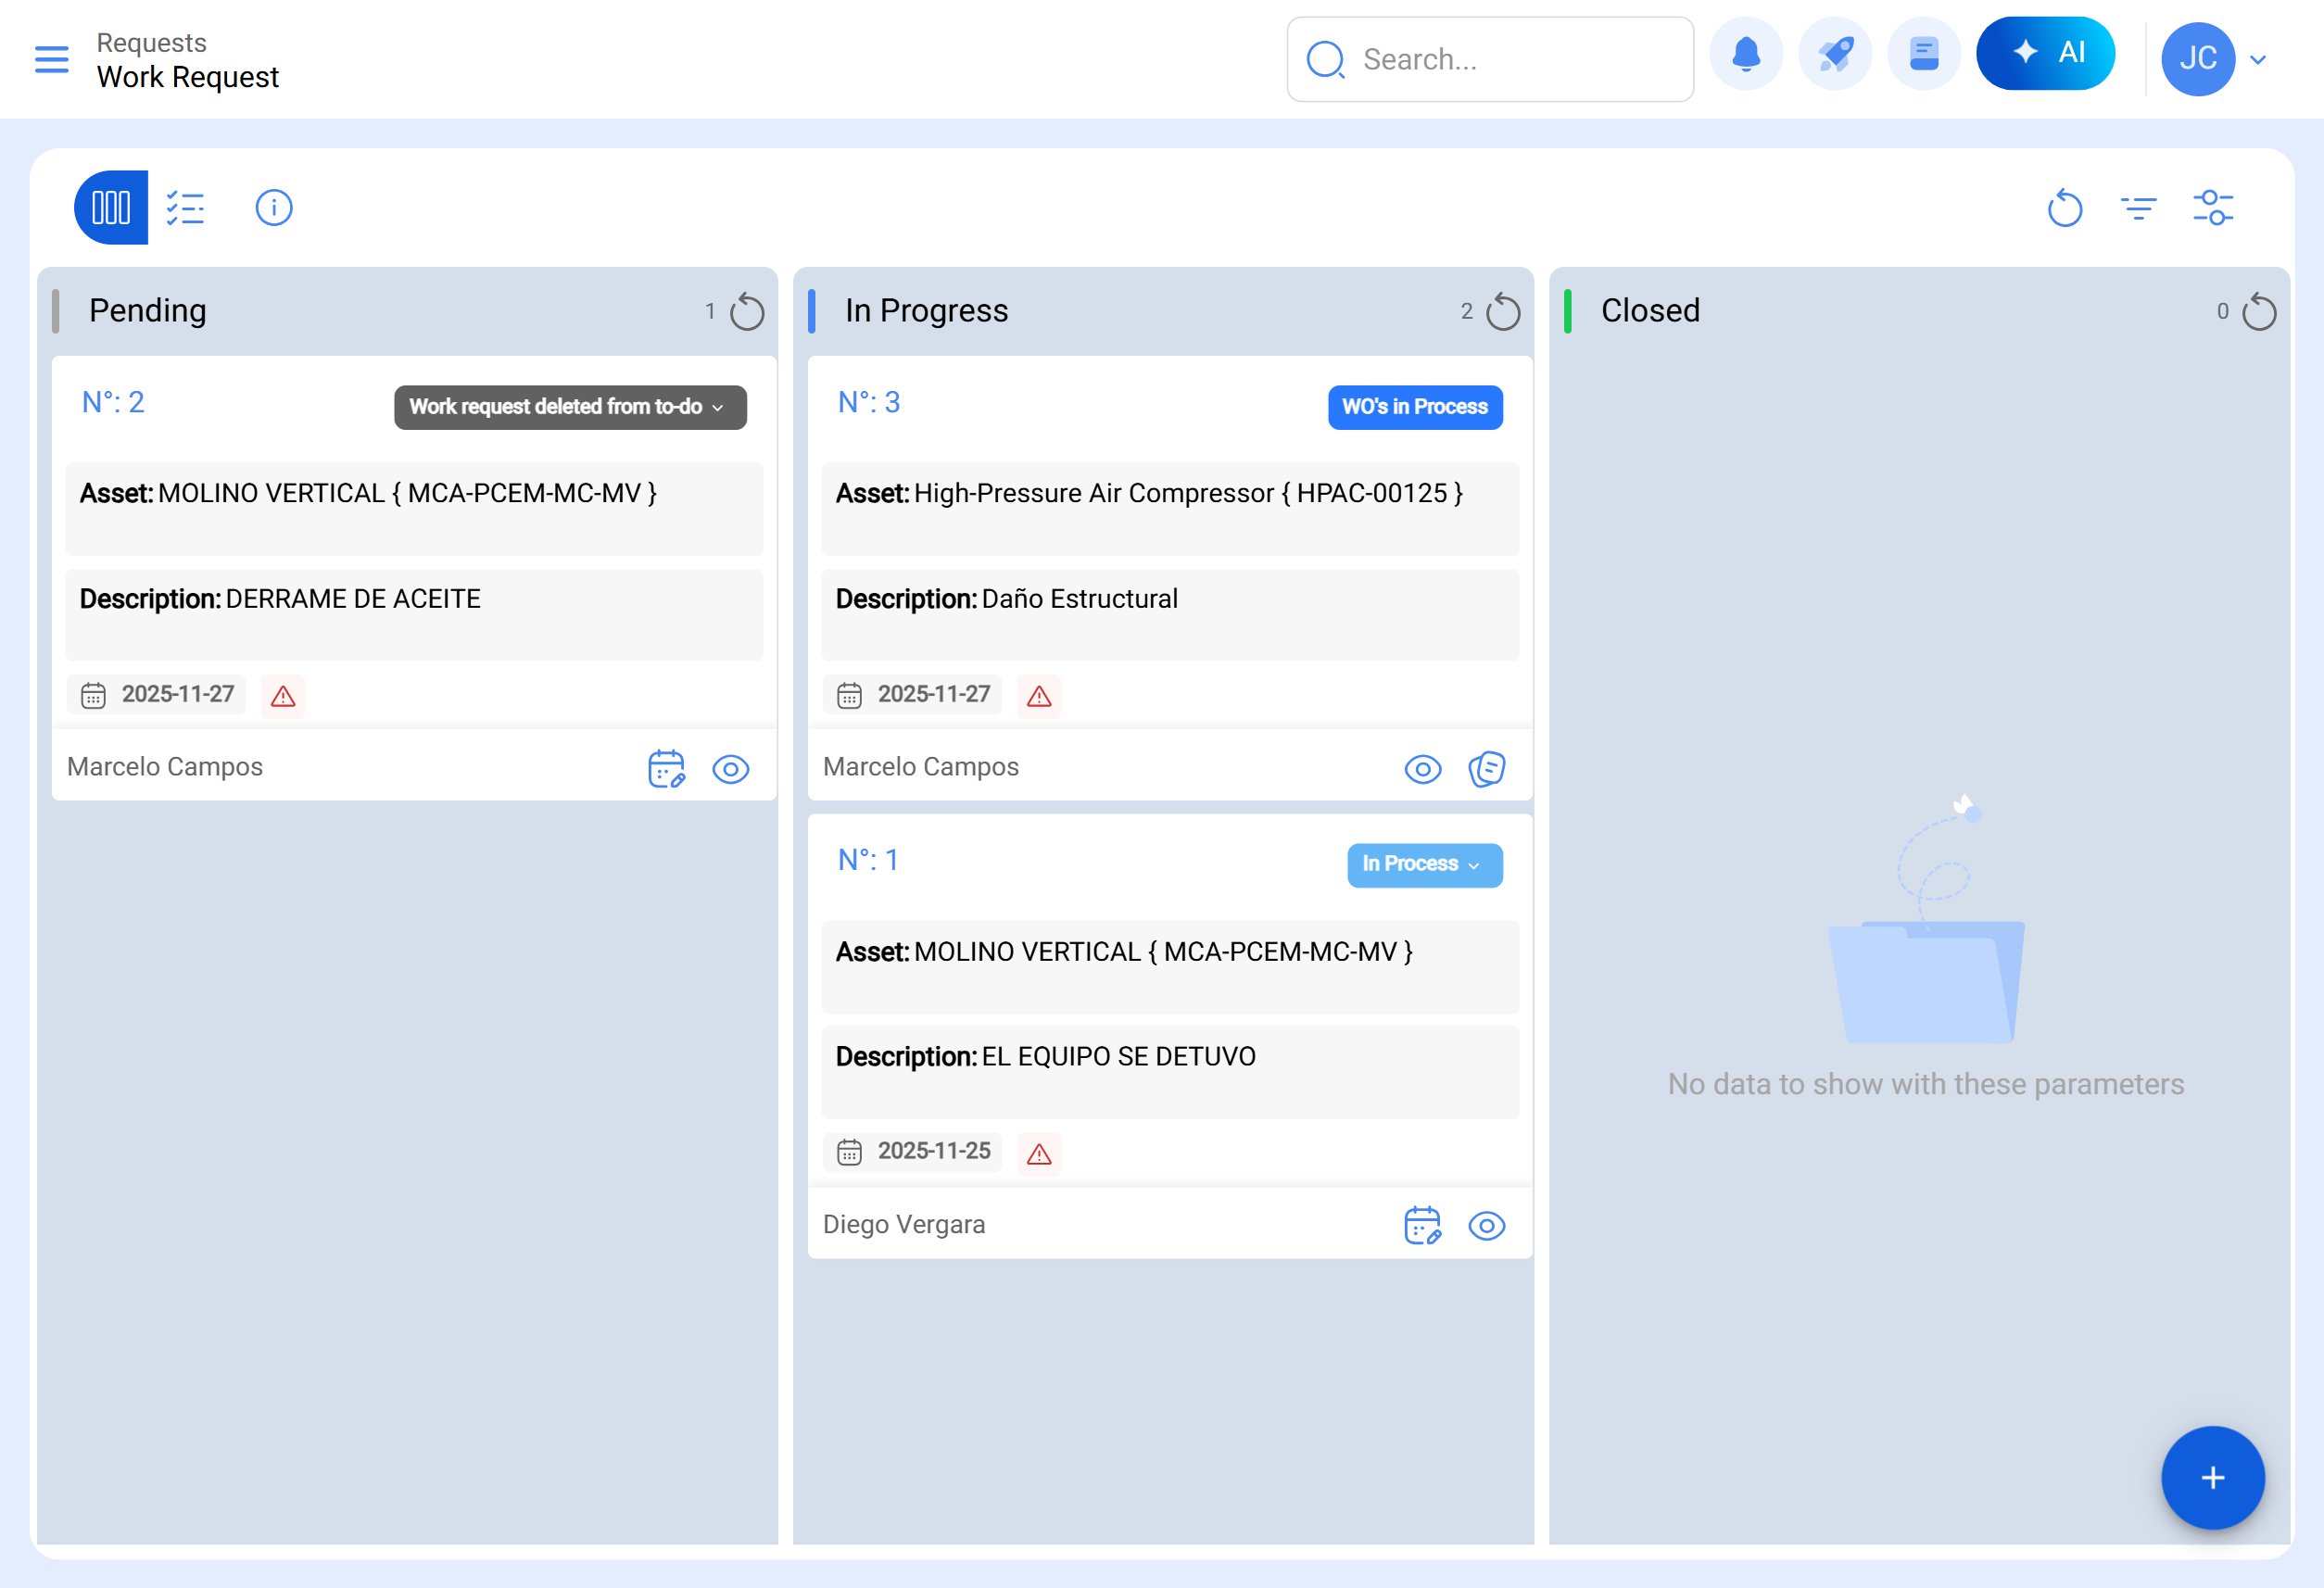Refresh the board using toolbar reload icon
This screenshot has width=2324, height=1588.
click(x=2064, y=208)
